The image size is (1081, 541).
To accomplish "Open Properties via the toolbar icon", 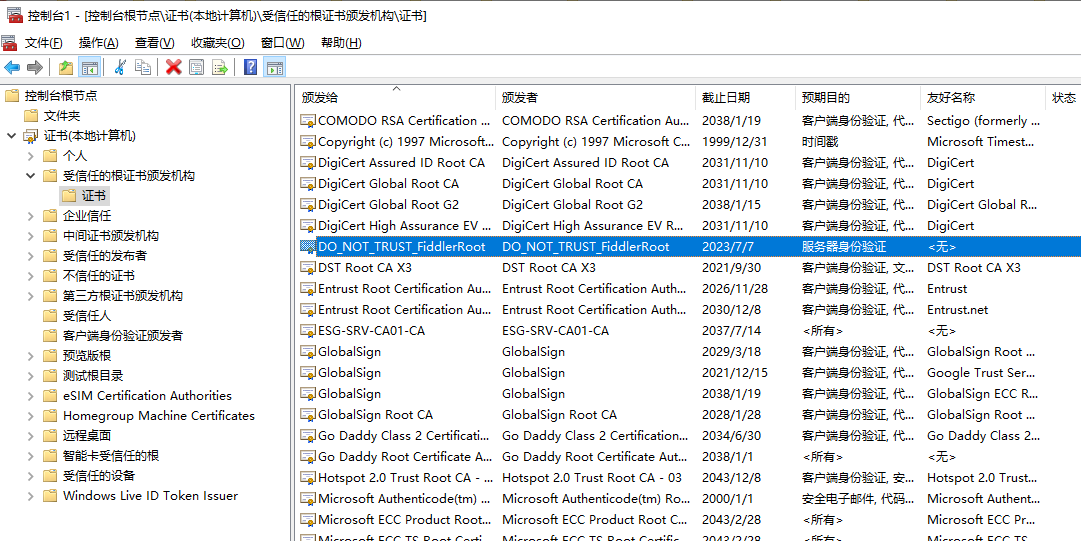I will point(197,67).
